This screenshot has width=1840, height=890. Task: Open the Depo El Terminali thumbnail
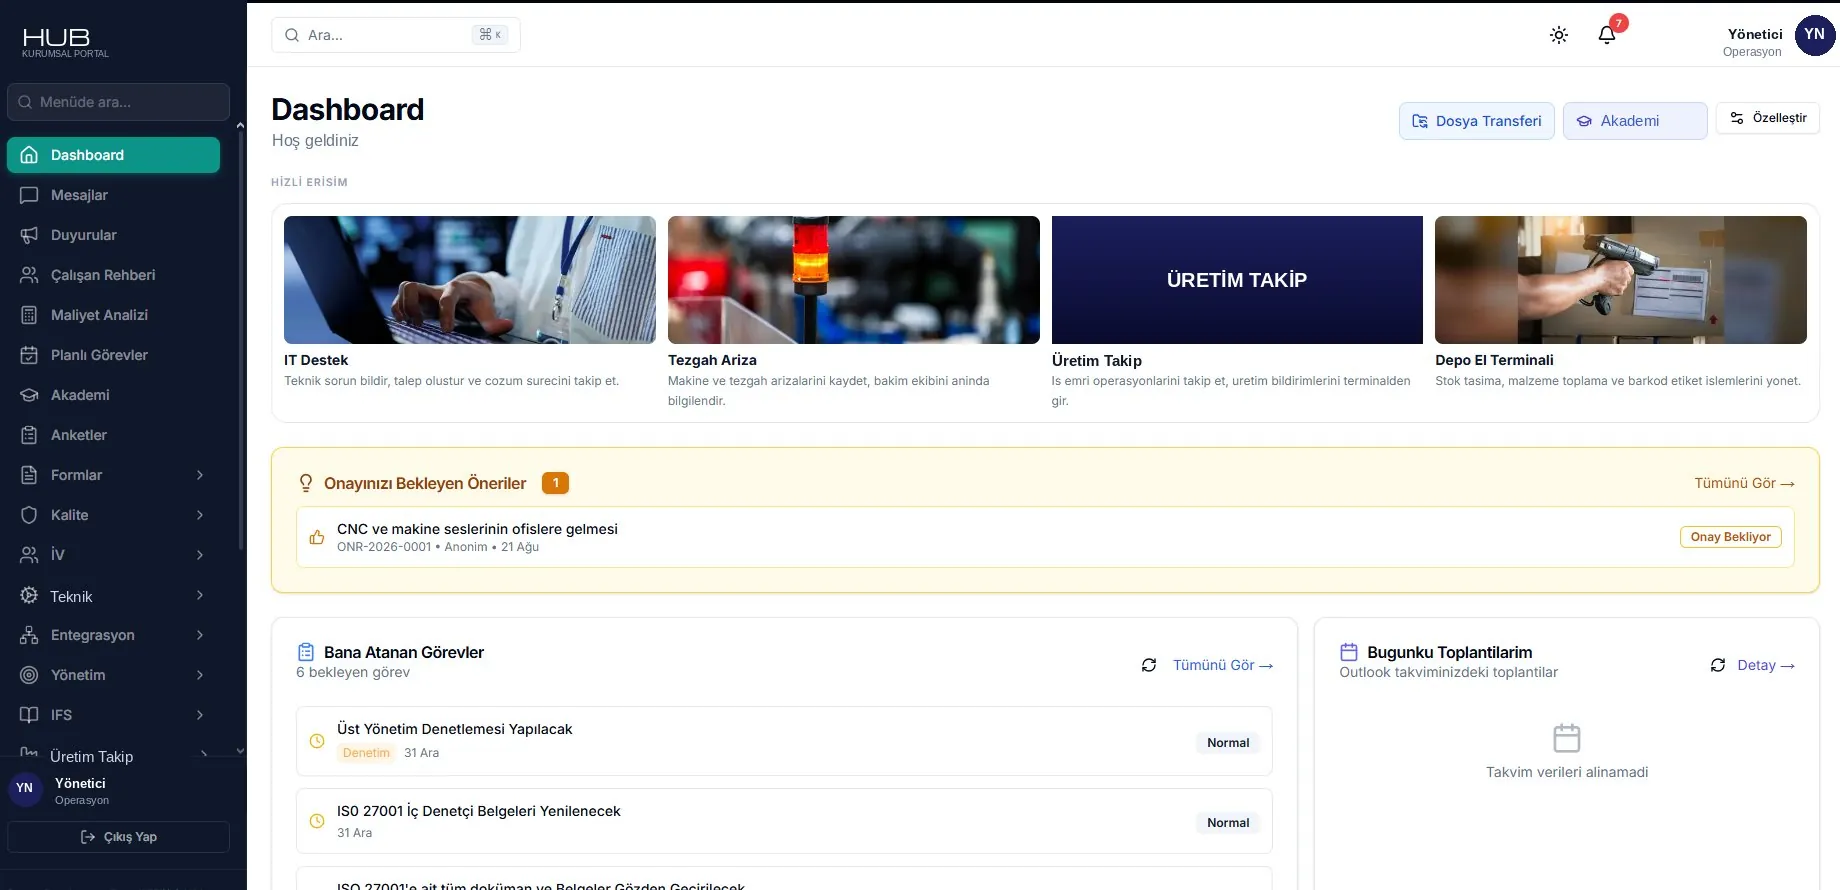point(1621,280)
